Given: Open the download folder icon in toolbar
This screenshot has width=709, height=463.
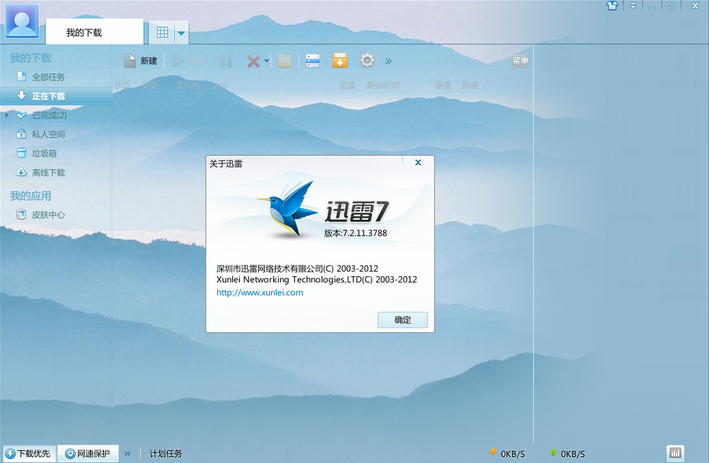Looking at the screenshot, I should pyautogui.click(x=285, y=61).
